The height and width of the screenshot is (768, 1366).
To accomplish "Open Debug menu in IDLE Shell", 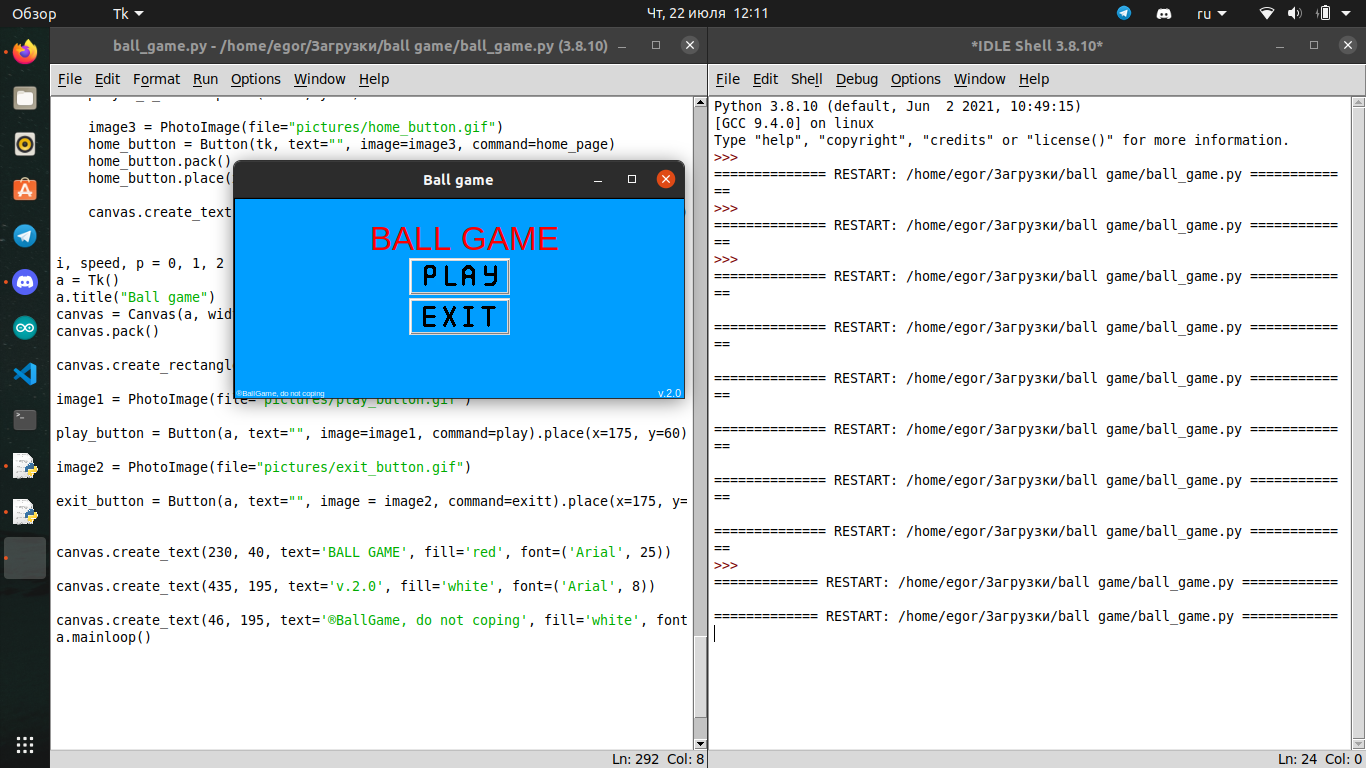I will (857, 79).
